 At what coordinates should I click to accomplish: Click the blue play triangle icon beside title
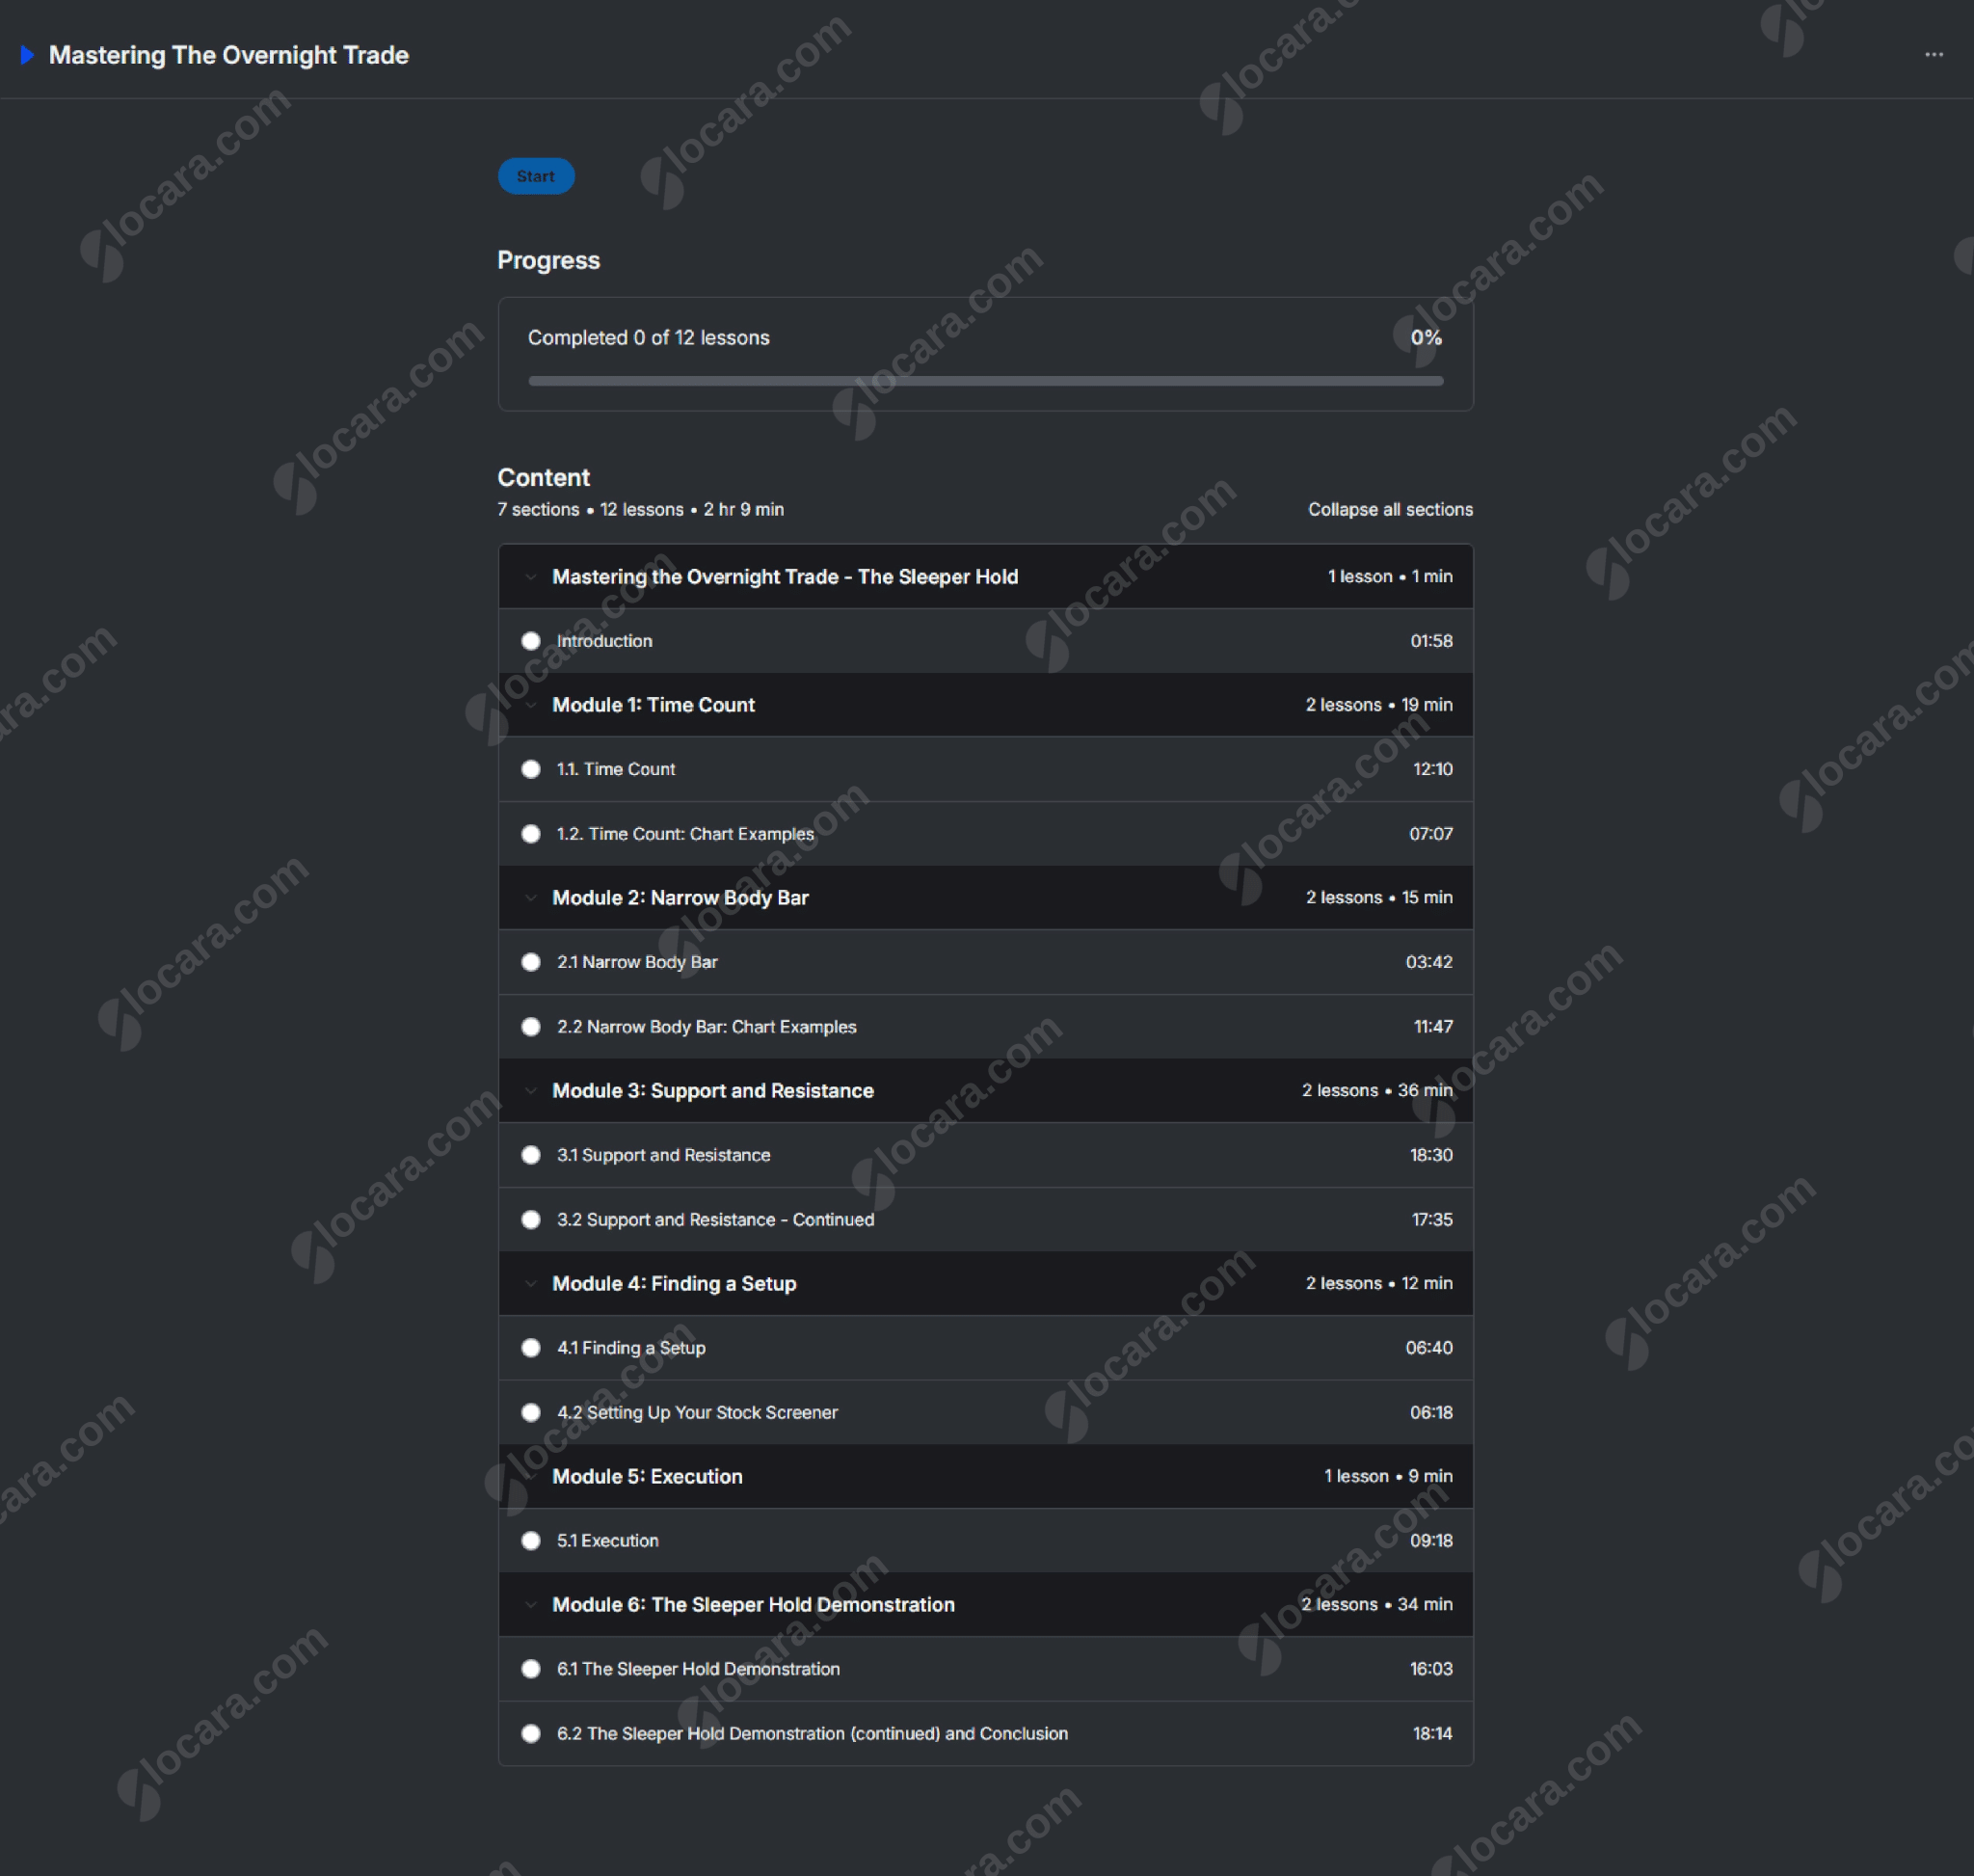click(27, 55)
